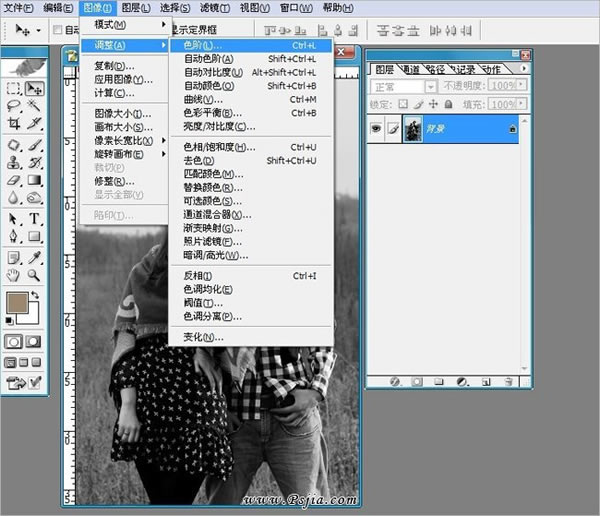Screen dimensions: 600x516
Task: Select the Path Selection tool
Action: [14, 219]
